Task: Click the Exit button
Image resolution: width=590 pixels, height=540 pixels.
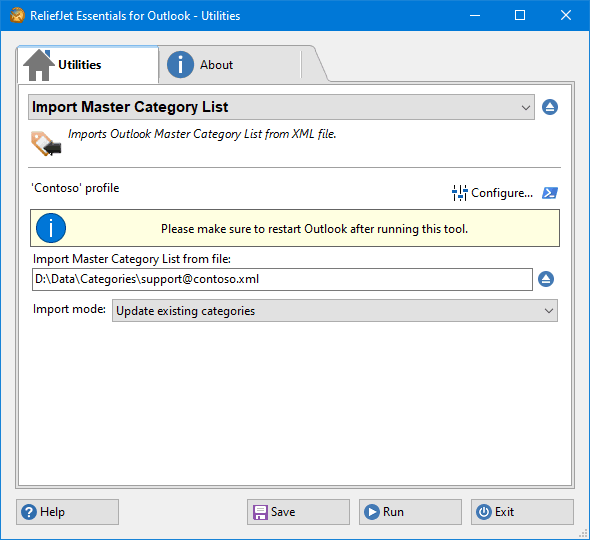Action: (x=522, y=512)
